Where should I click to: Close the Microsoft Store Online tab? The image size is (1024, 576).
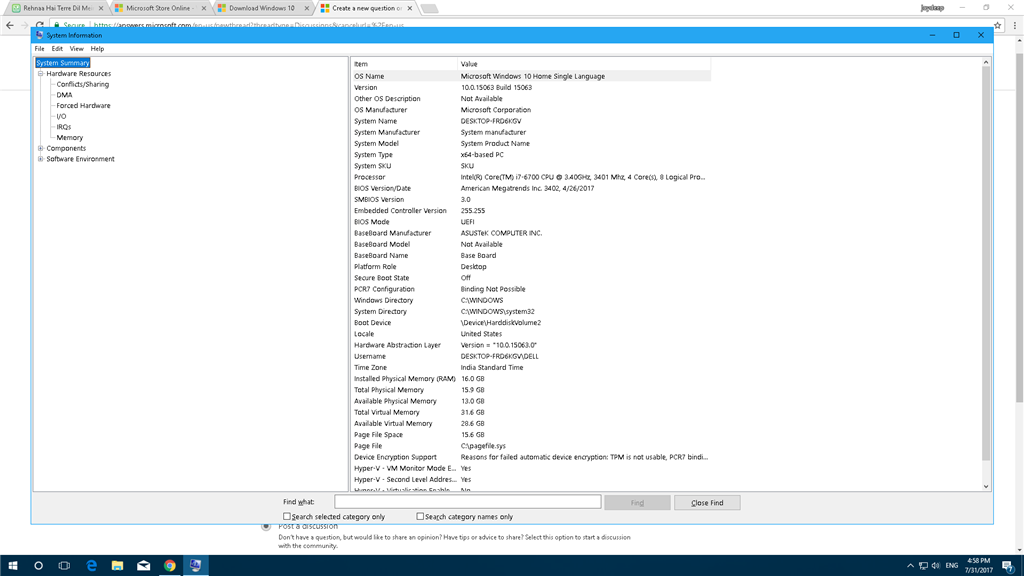coord(204,8)
